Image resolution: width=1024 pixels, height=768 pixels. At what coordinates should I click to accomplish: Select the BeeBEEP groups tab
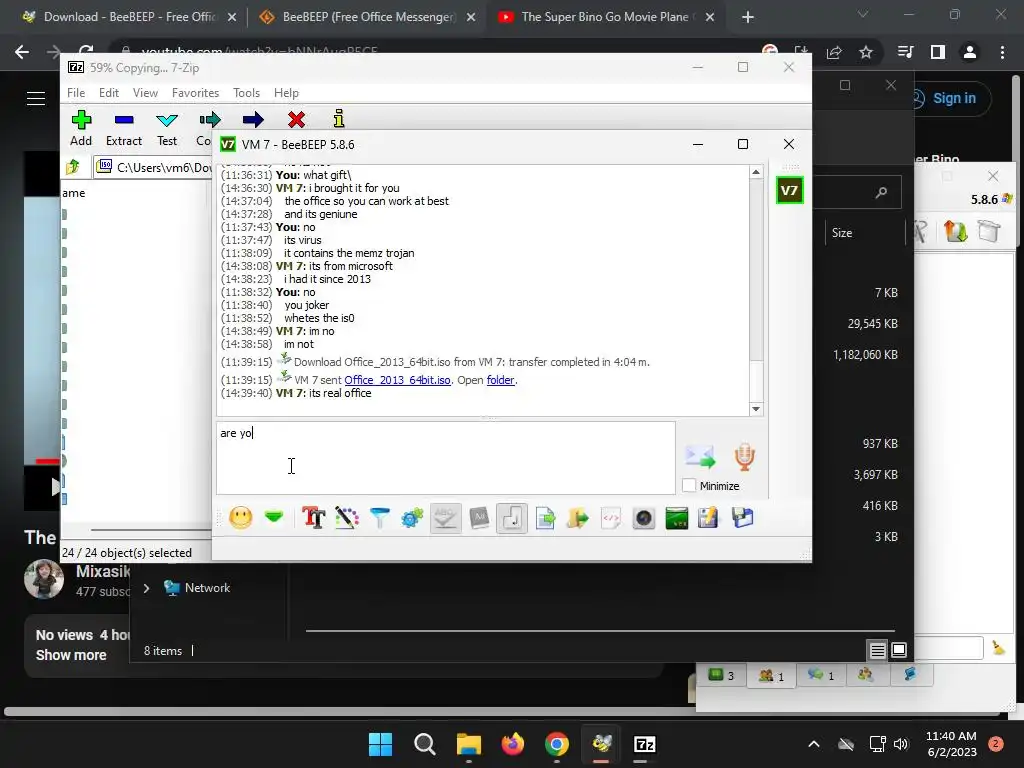pos(866,675)
